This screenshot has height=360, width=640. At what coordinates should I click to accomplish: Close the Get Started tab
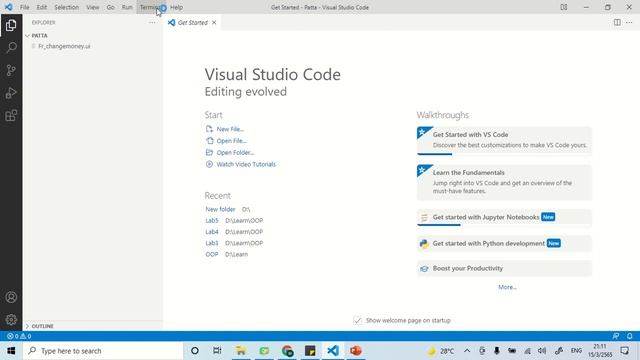(214, 22)
